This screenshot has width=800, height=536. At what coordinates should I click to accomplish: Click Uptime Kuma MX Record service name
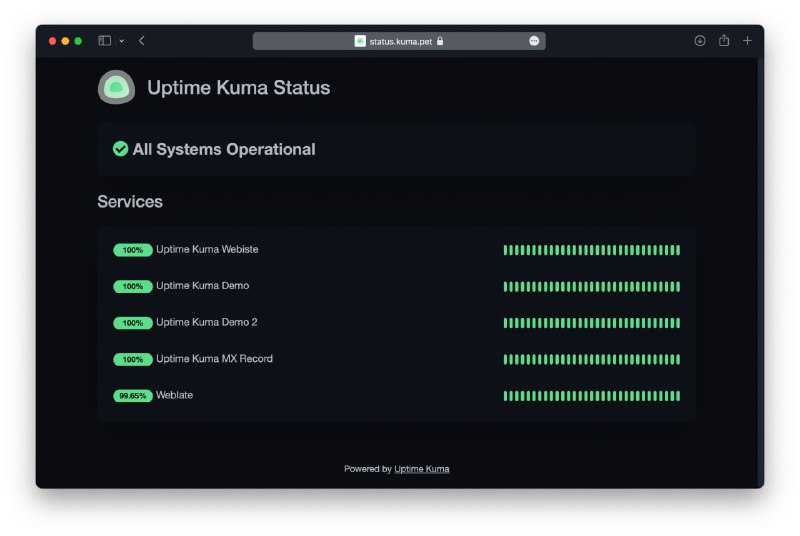[x=214, y=359]
